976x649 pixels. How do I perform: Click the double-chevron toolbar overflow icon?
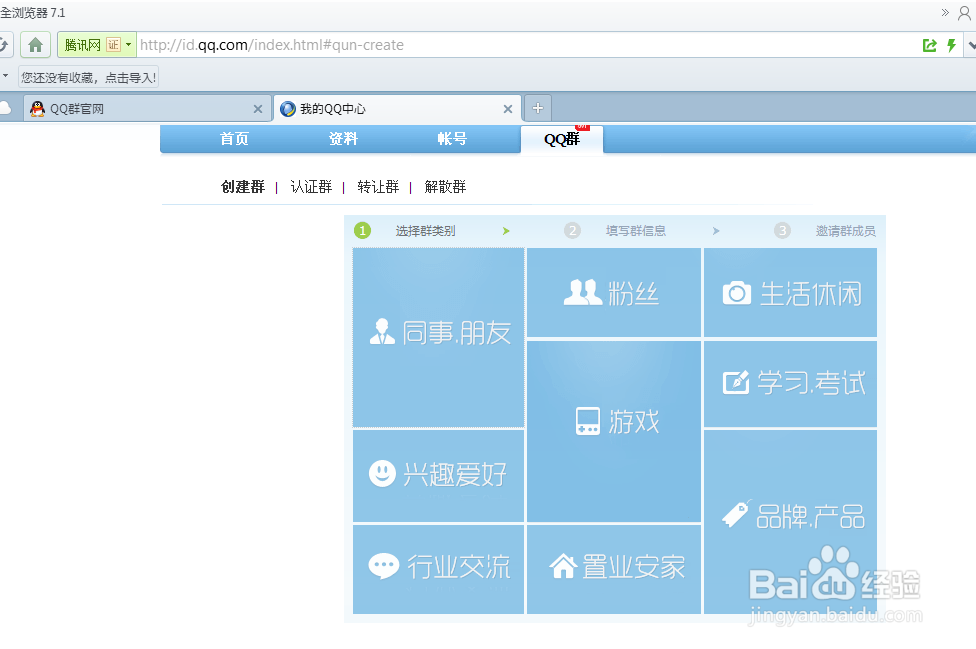(x=945, y=12)
